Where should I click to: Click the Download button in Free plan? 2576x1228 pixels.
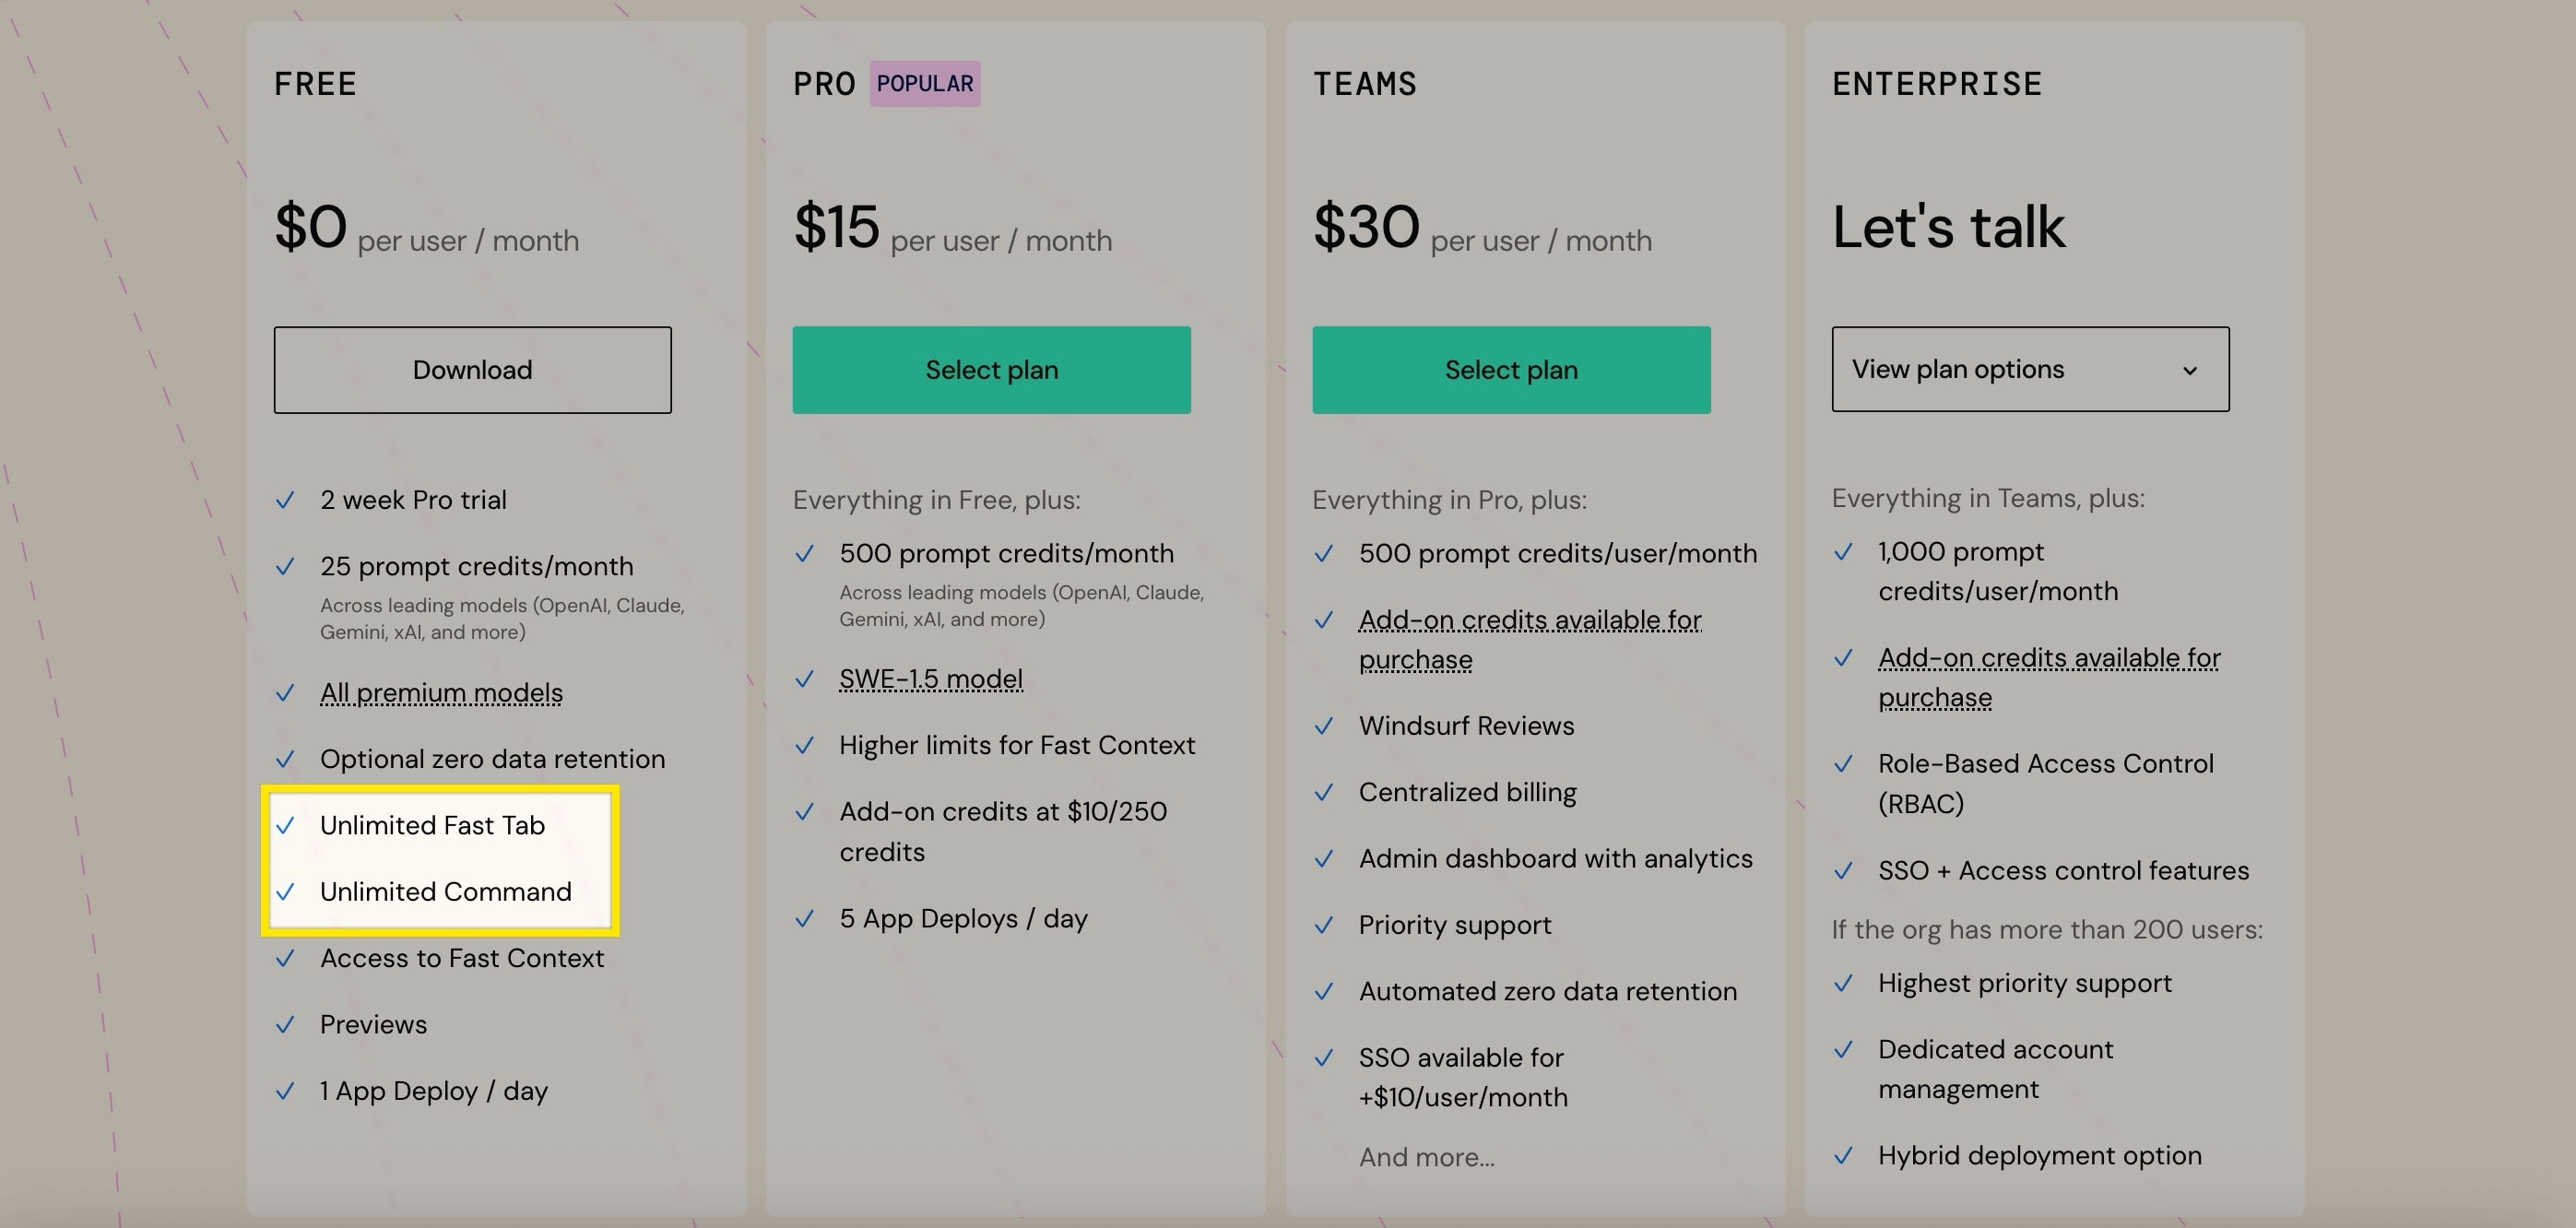(x=472, y=370)
